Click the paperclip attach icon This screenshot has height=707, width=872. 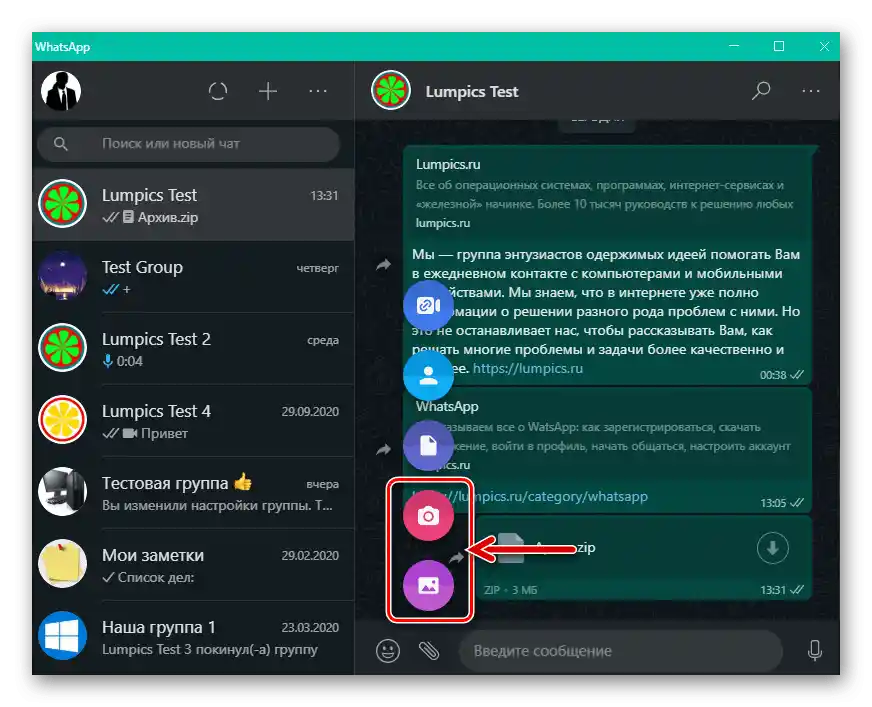click(x=429, y=650)
